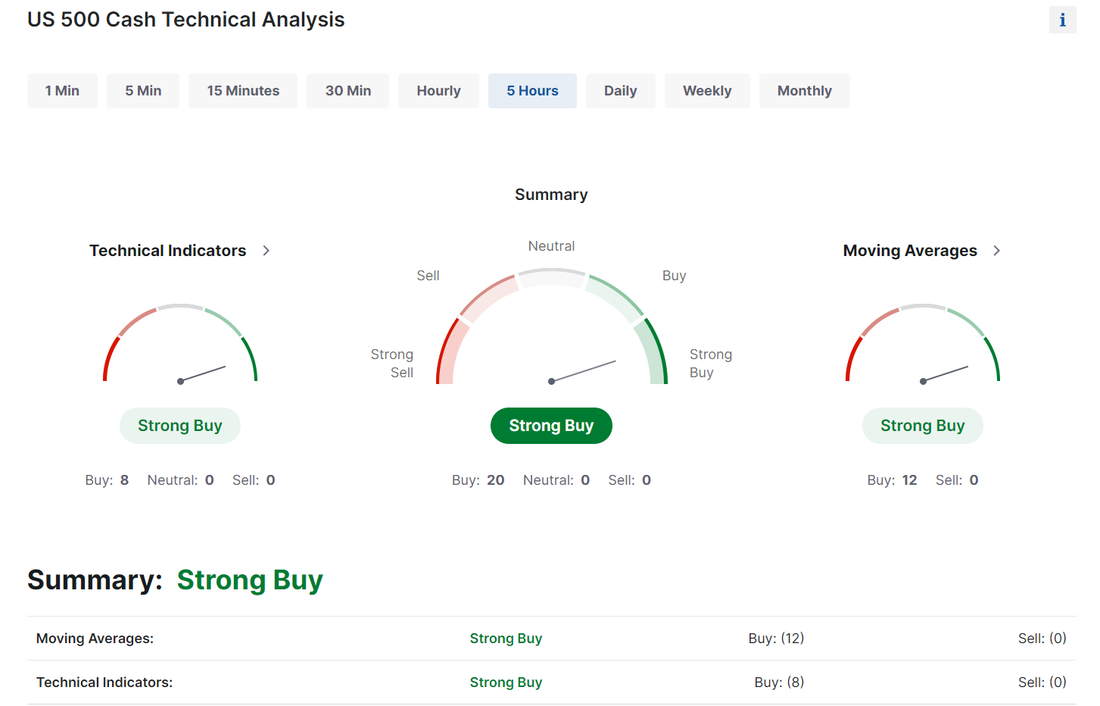
Task: Expand Technical Indicators chevron arrow
Action: click(x=266, y=250)
